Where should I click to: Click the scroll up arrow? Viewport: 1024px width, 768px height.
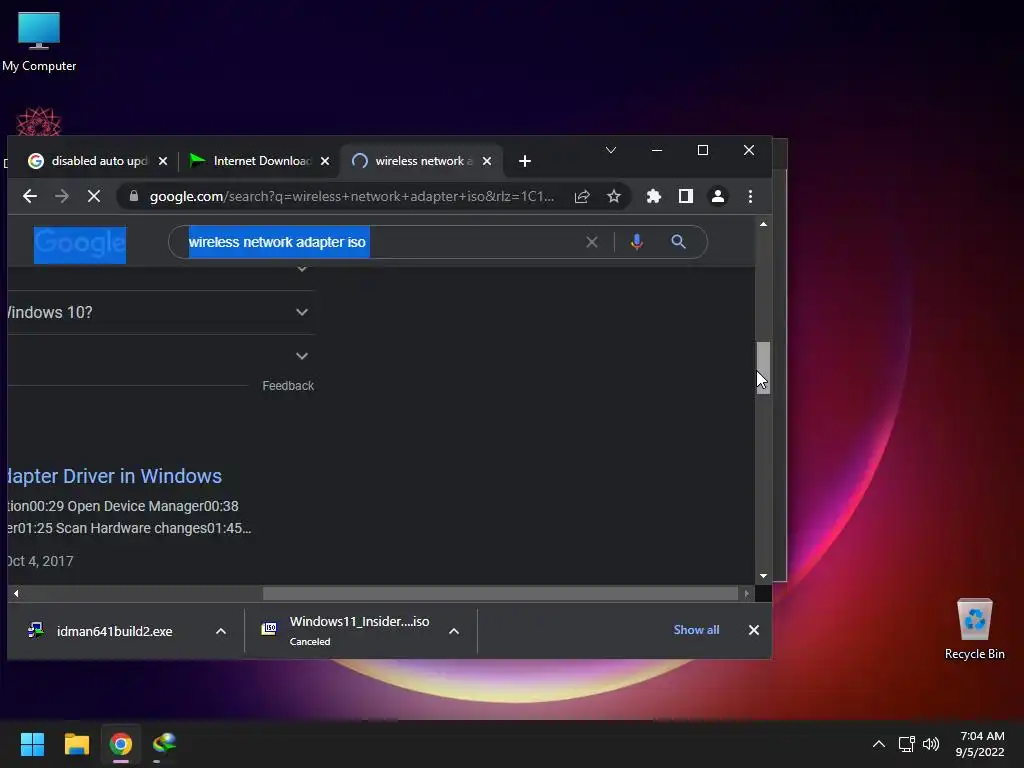(763, 224)
